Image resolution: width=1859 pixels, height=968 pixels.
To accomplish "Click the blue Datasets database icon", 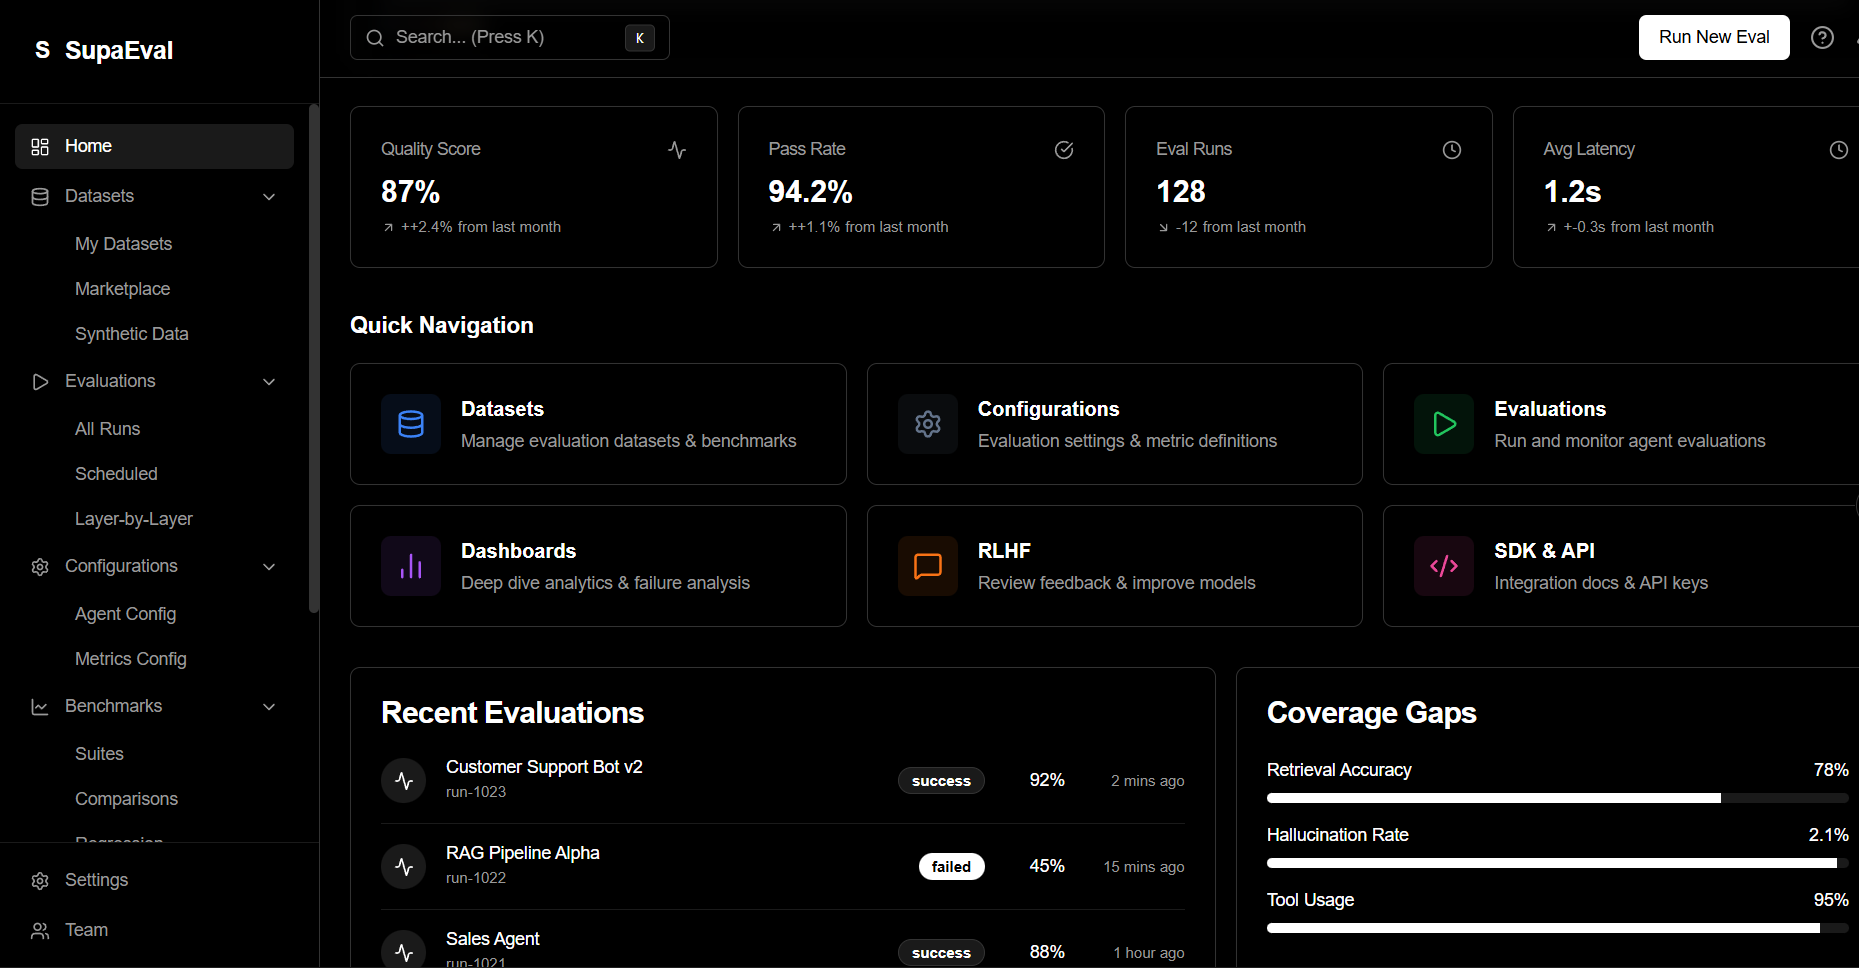I will tap(411, 424).
